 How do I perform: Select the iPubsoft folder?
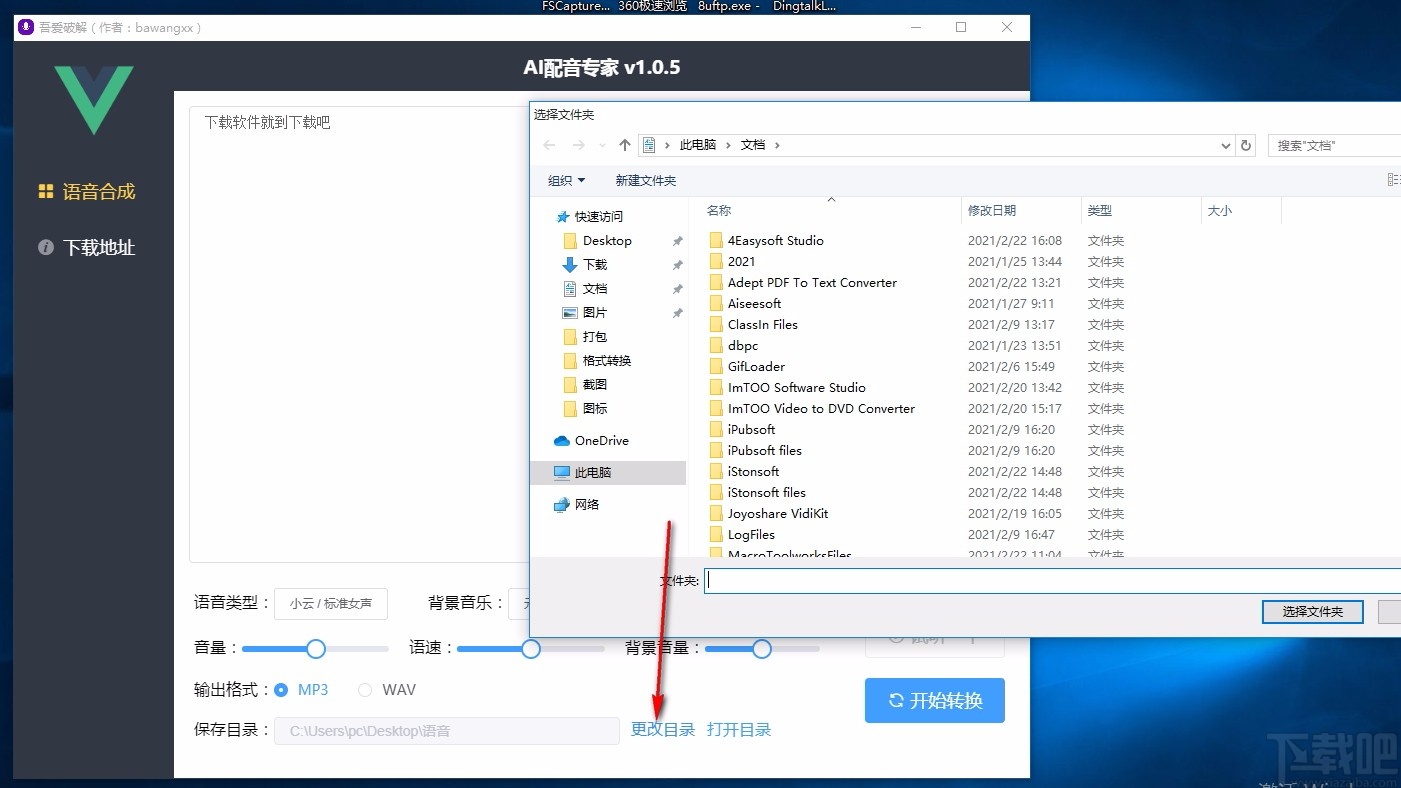(x=751, y=429)
